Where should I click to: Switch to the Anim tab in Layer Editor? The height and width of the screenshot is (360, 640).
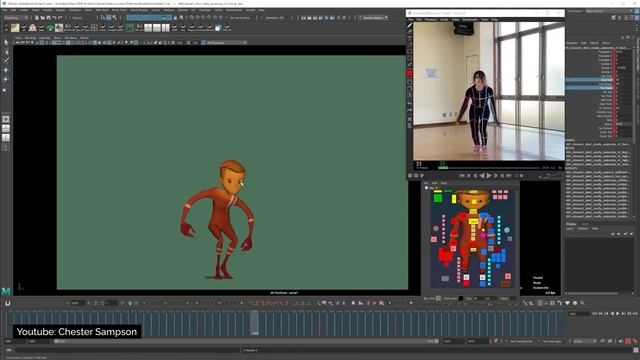click(x=585, y=224)
